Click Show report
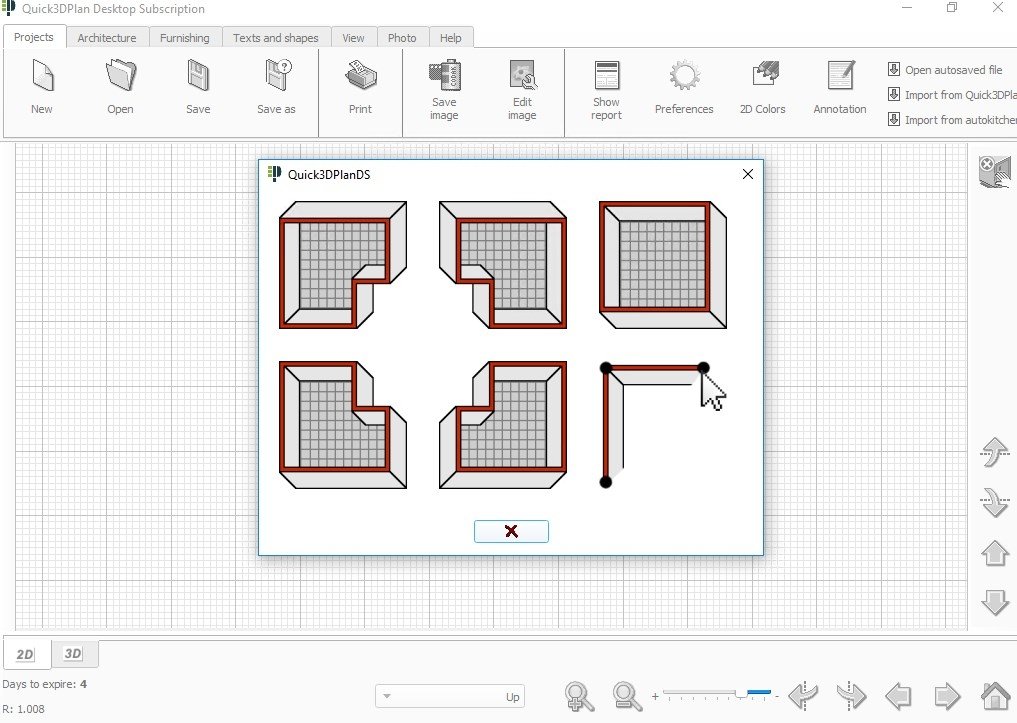1017x723 pixels. point(606,89)
